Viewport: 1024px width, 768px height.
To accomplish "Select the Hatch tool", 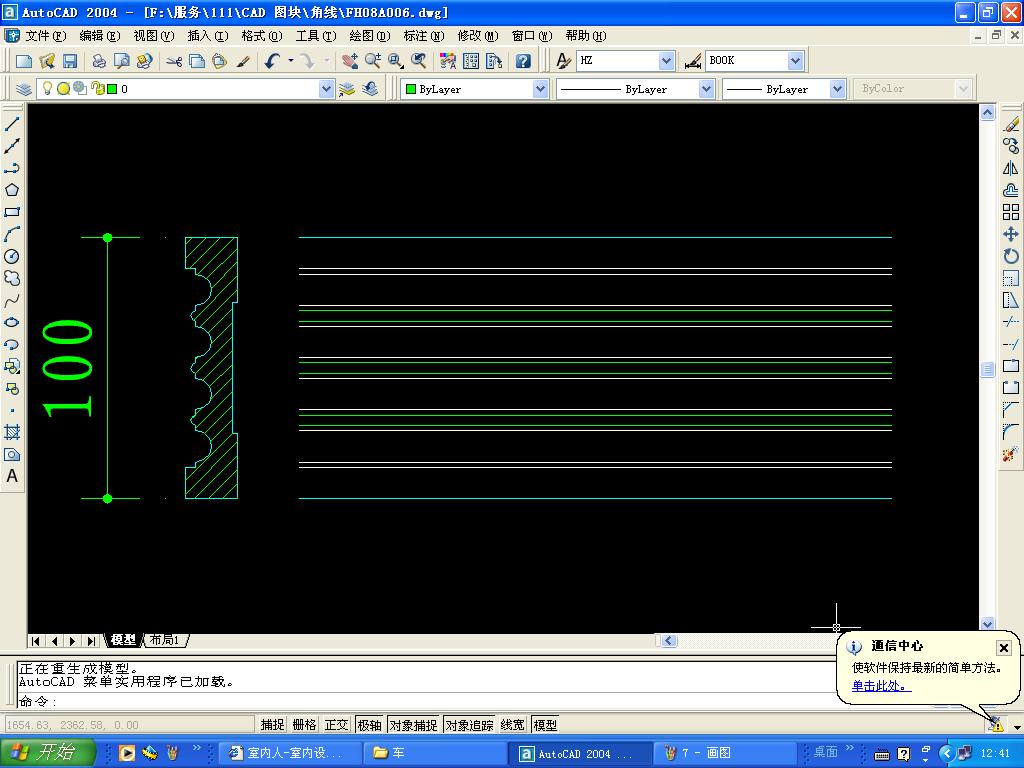I will pyautogui.click(x=12, y=433).
